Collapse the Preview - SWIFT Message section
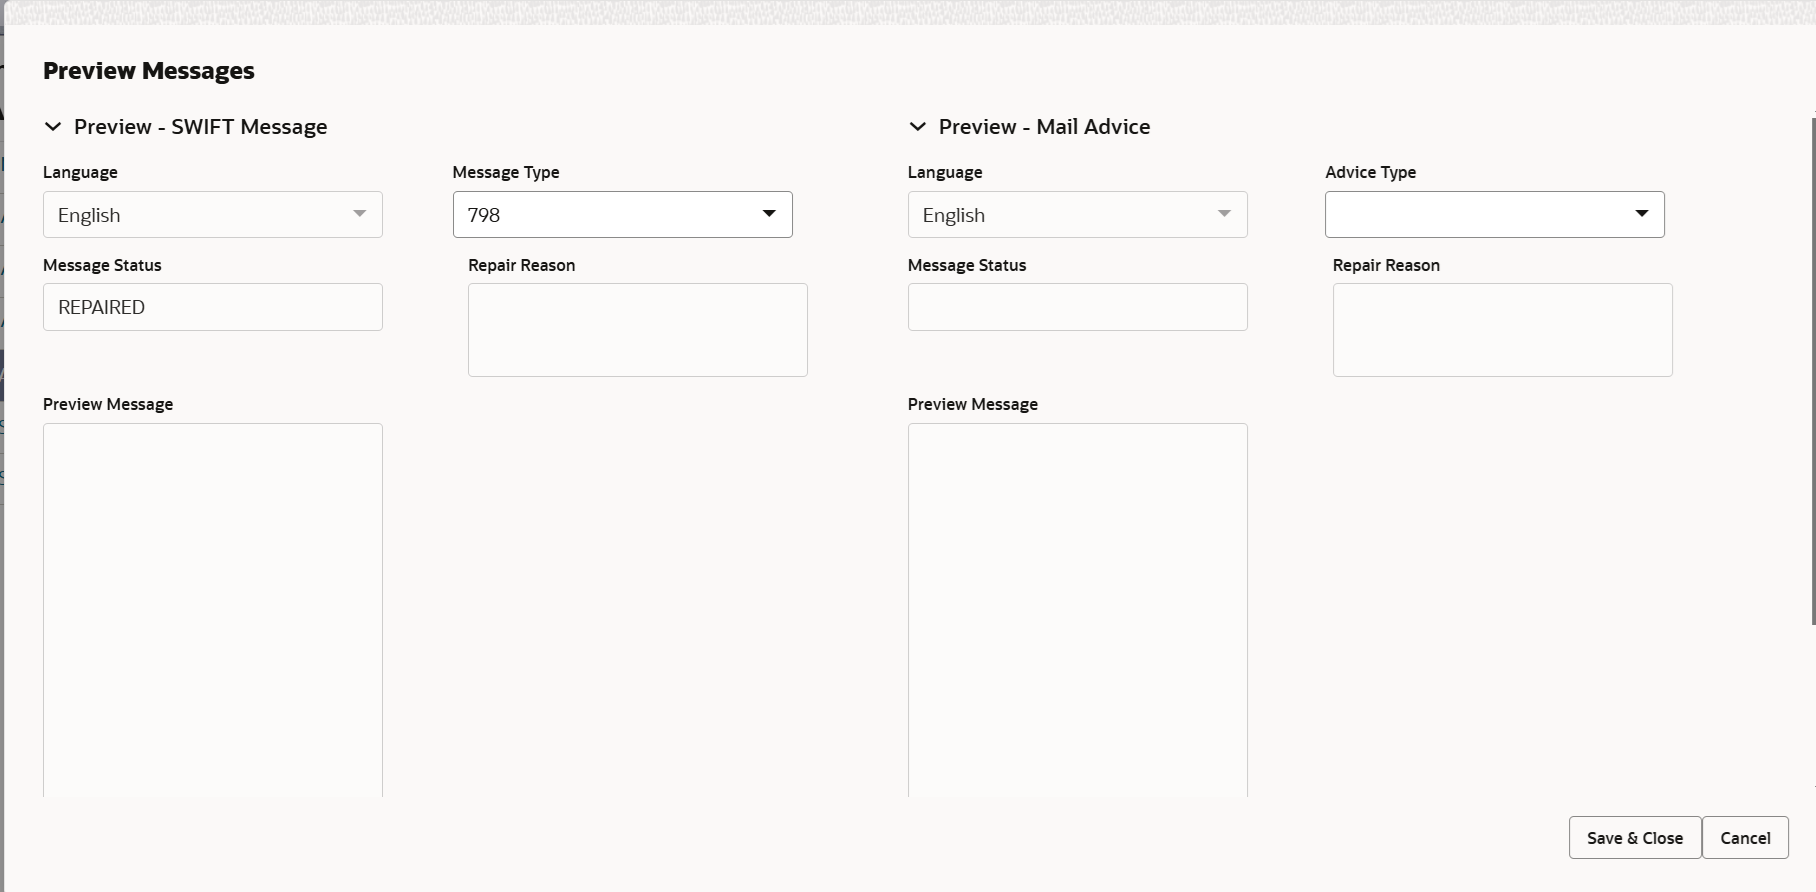The width and height of the screenshot is (1816, 892). click(53, 127)
